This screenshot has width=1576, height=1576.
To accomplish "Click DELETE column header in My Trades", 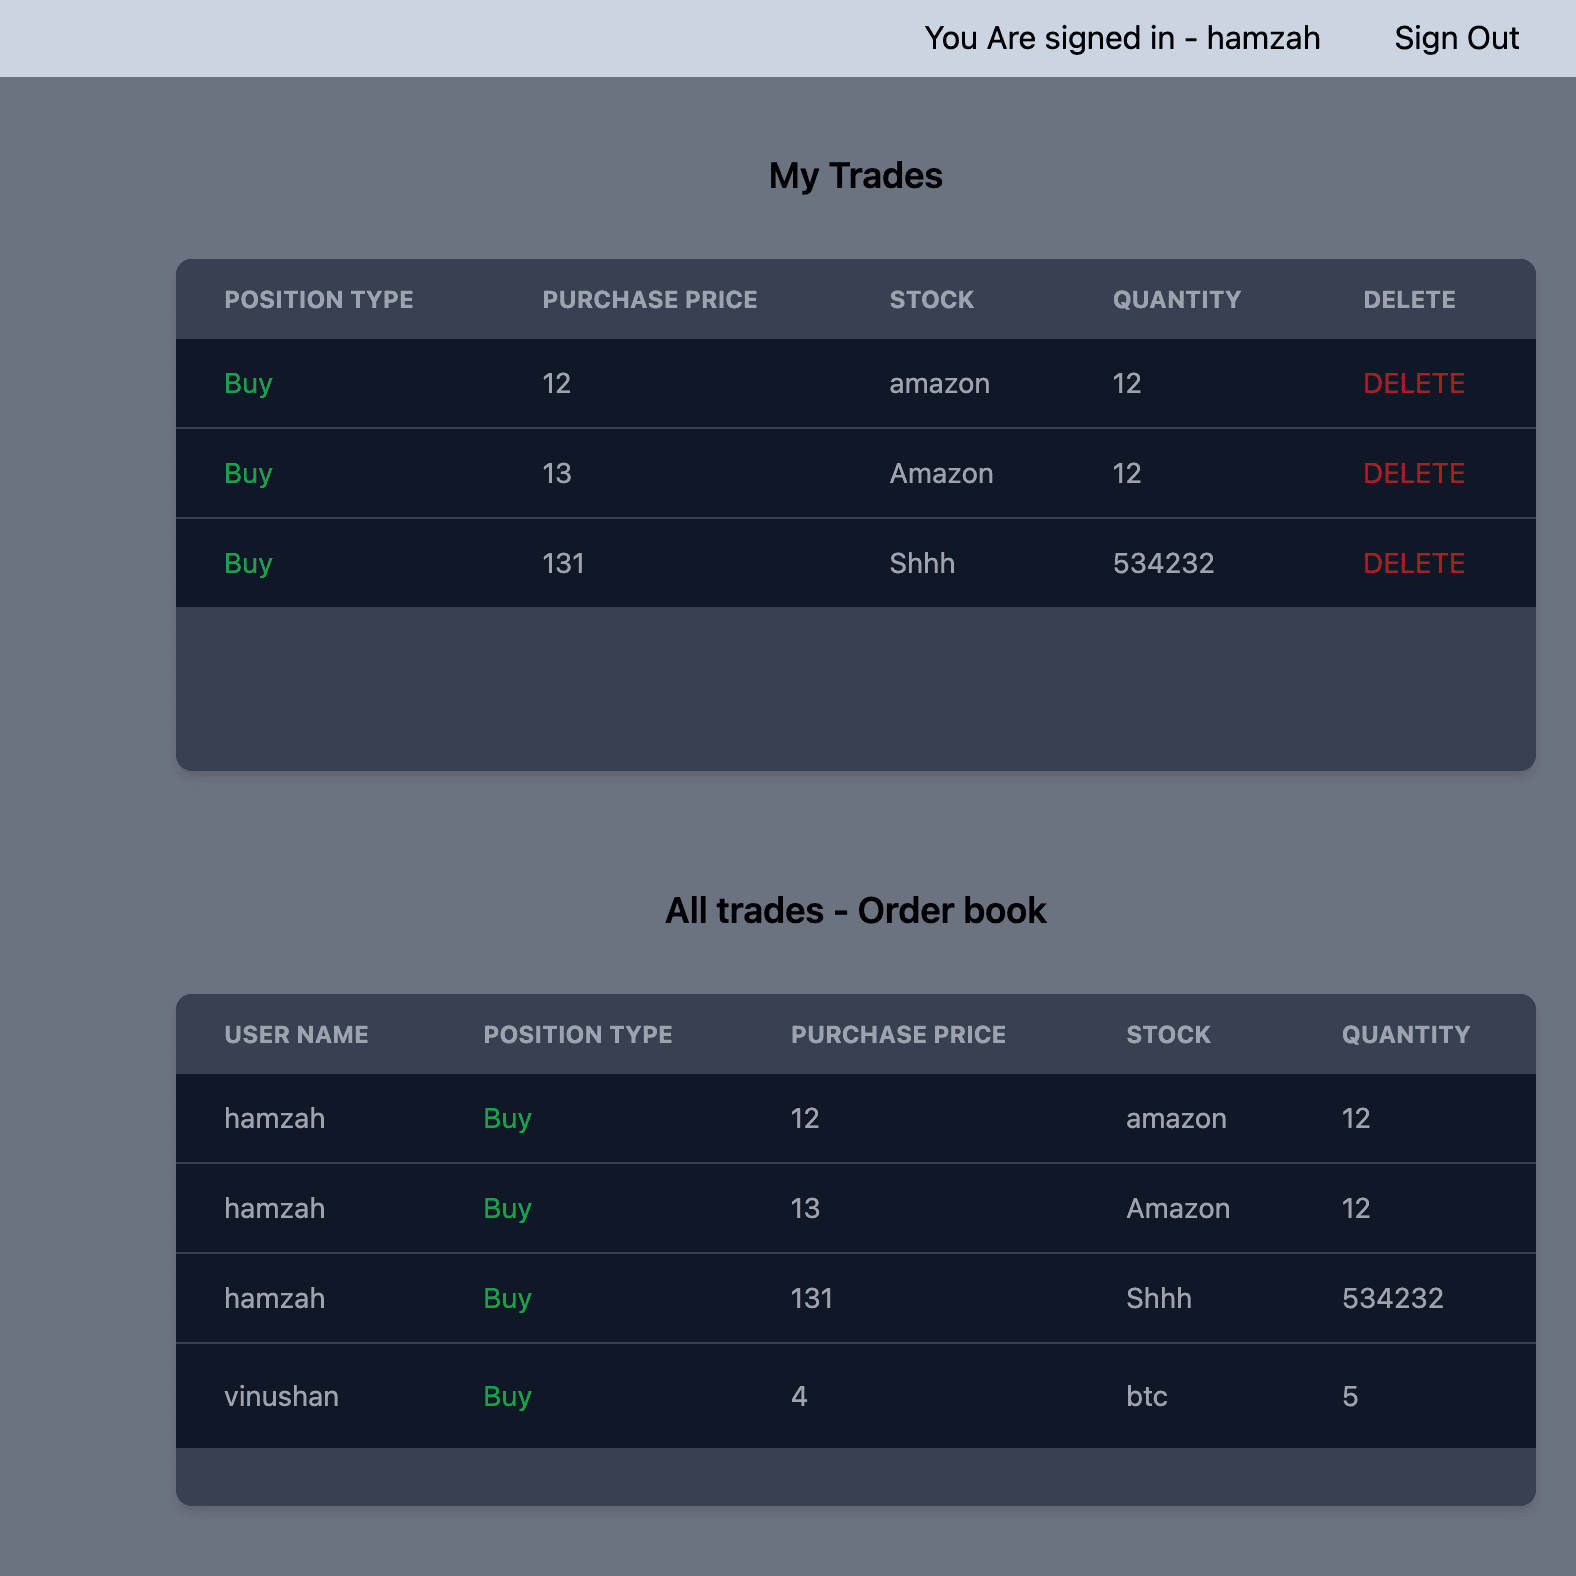I will tap(1409, 300).
